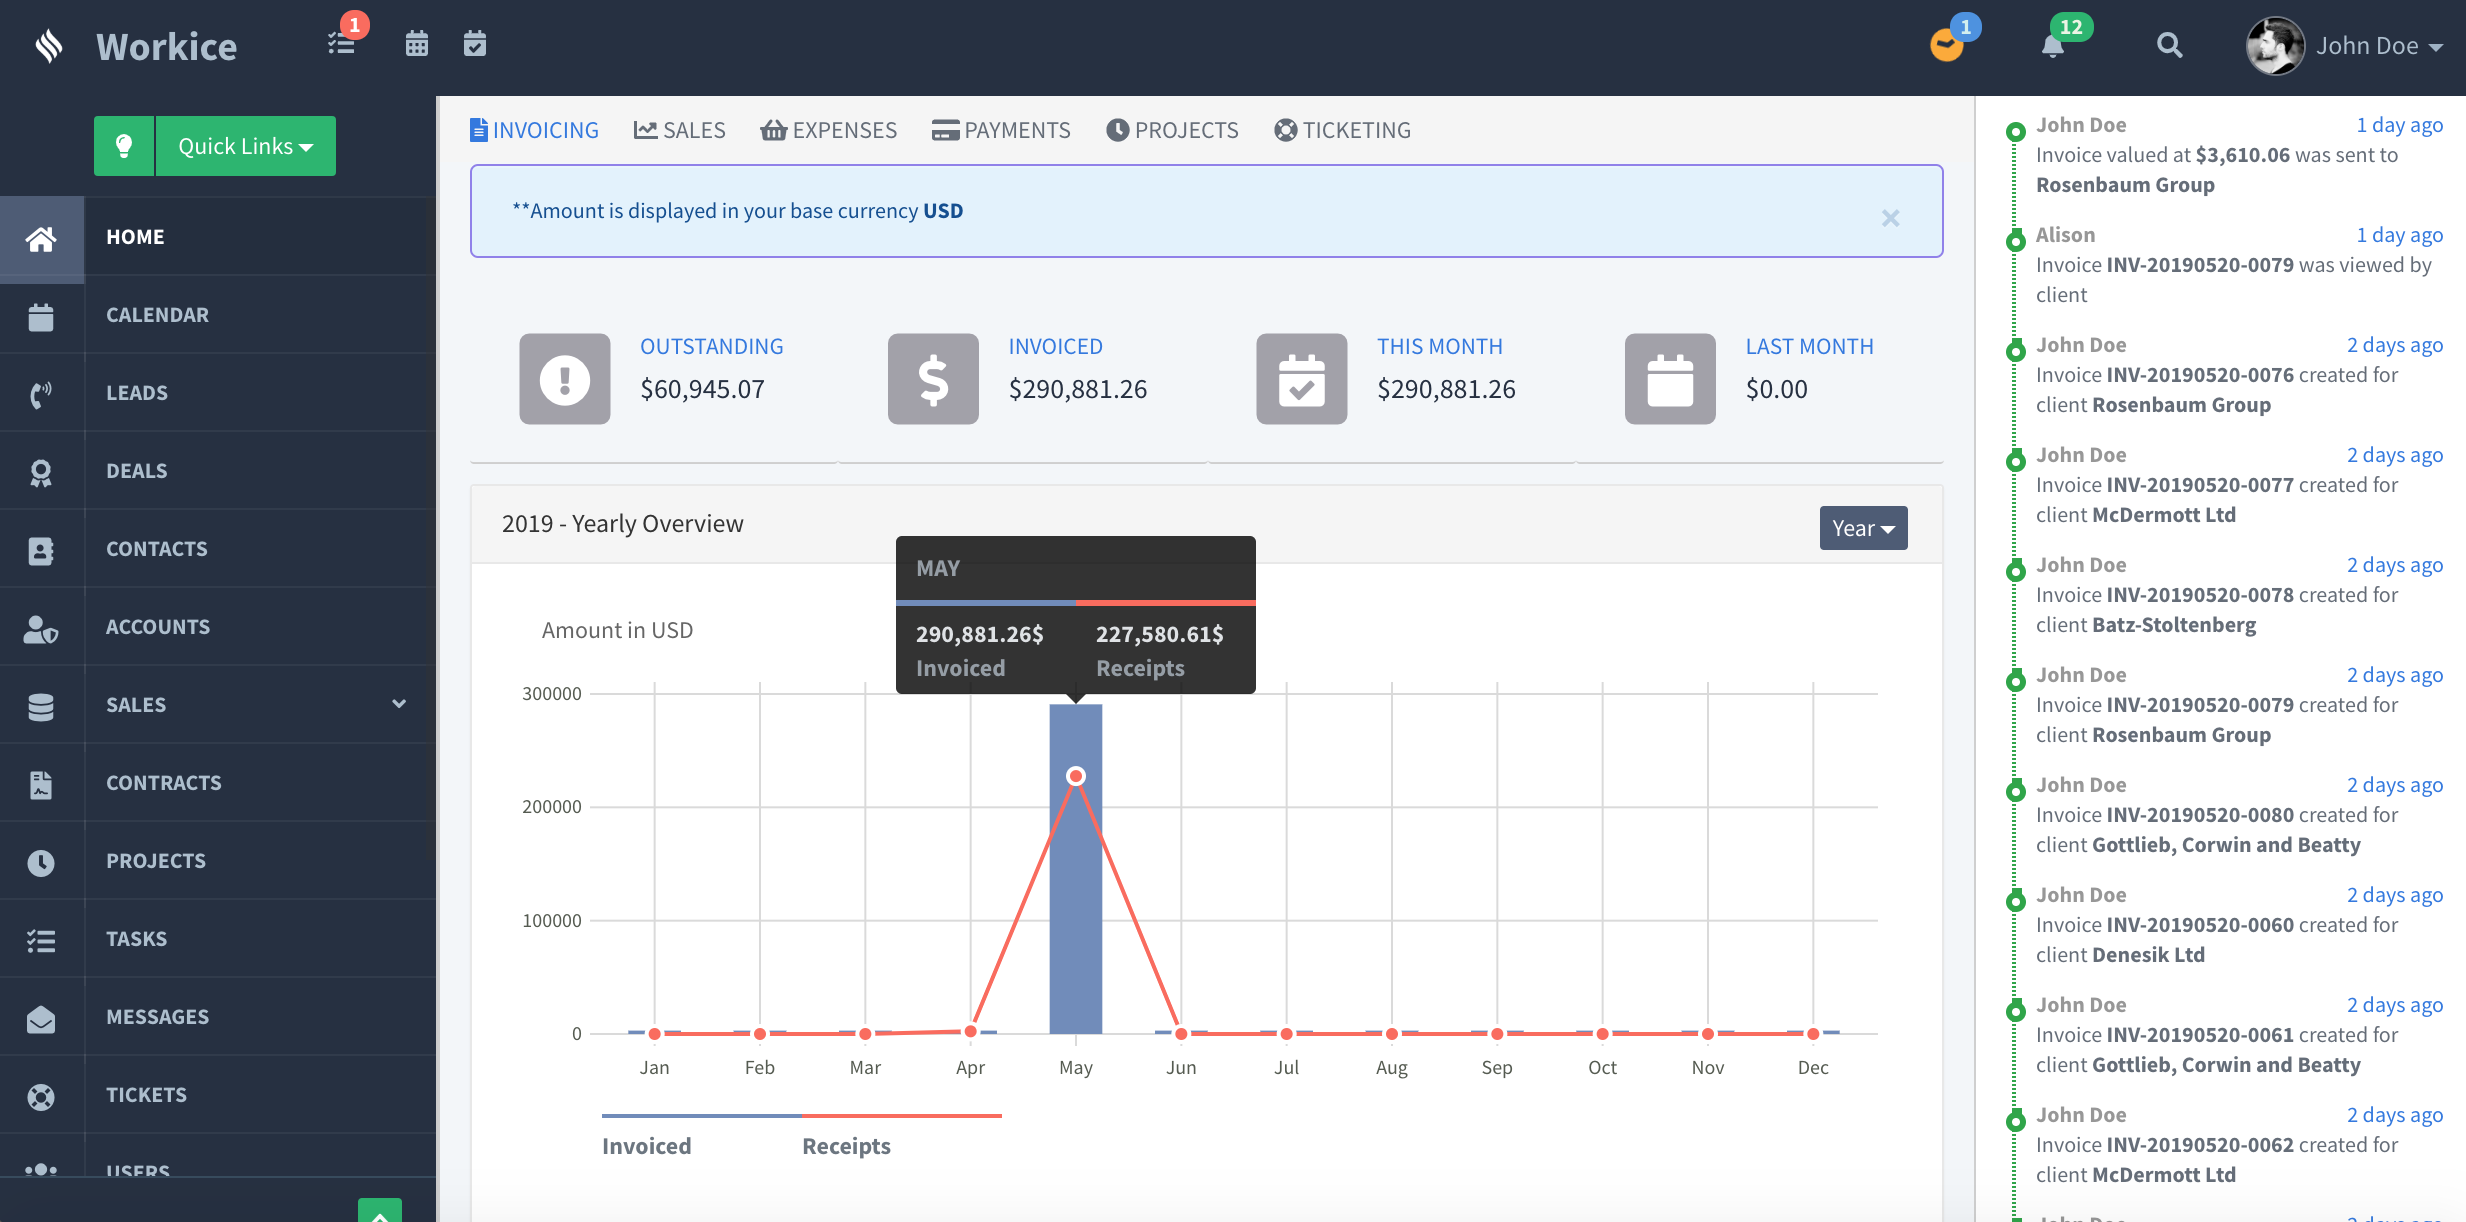Screen dimensions: 2466x1222
Task: Click the Contracts document icon
Action: [x=41, y=785]
